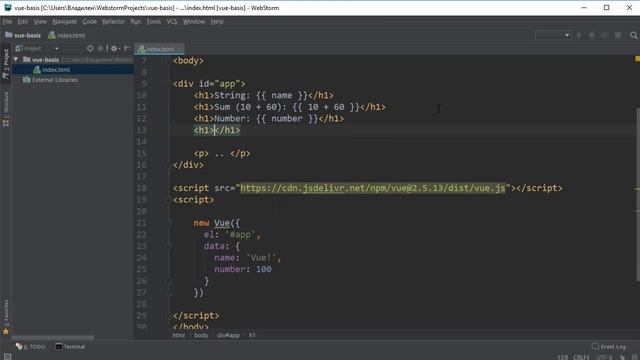Click the UTF-8 encoding status
The image size is (640, 360).
coord(604,357)
